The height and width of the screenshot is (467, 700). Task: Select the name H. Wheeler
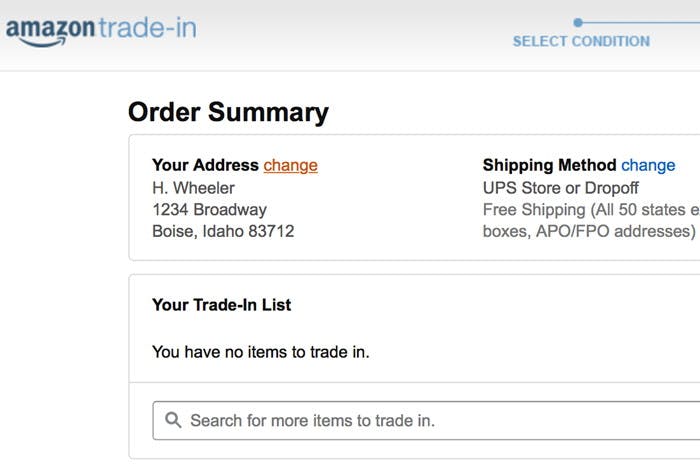click(x=193, y=188)
